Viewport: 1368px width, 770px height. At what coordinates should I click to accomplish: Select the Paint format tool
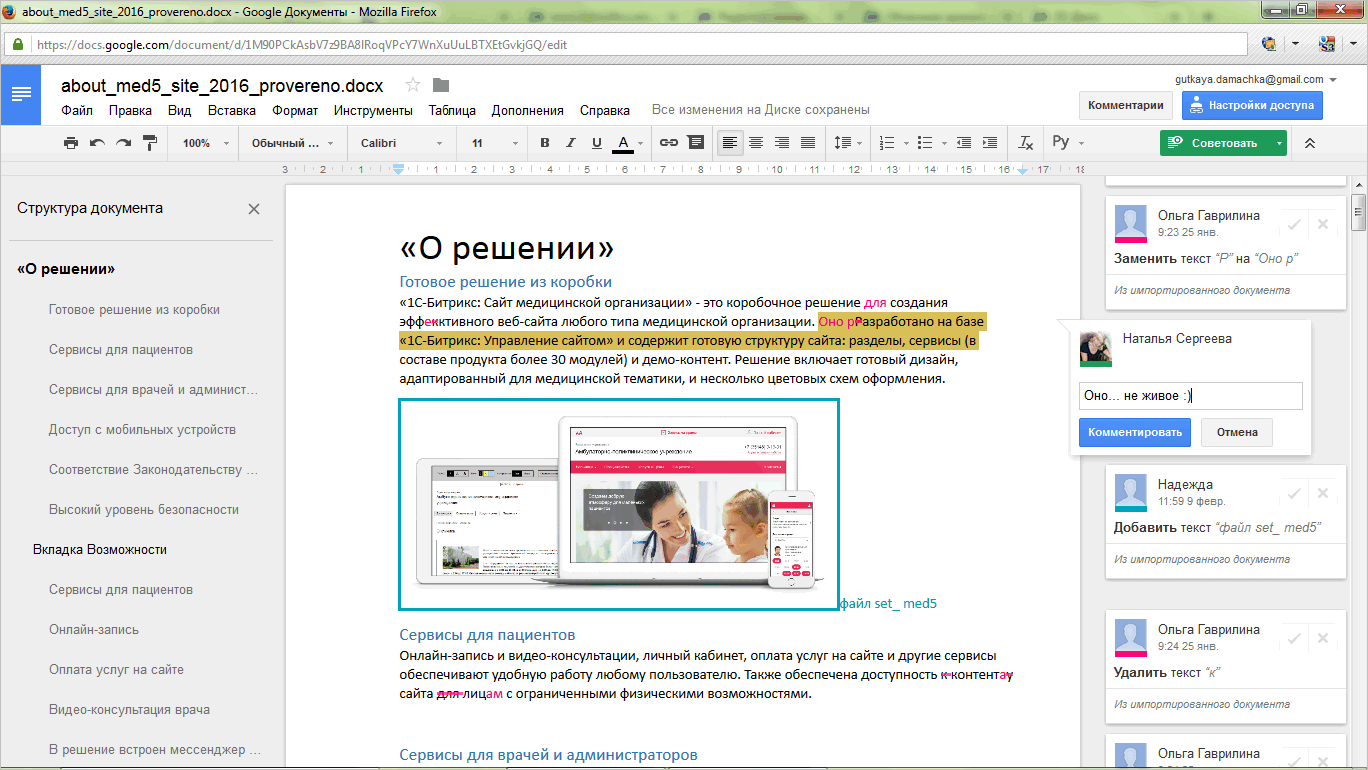tap(150, 143)
